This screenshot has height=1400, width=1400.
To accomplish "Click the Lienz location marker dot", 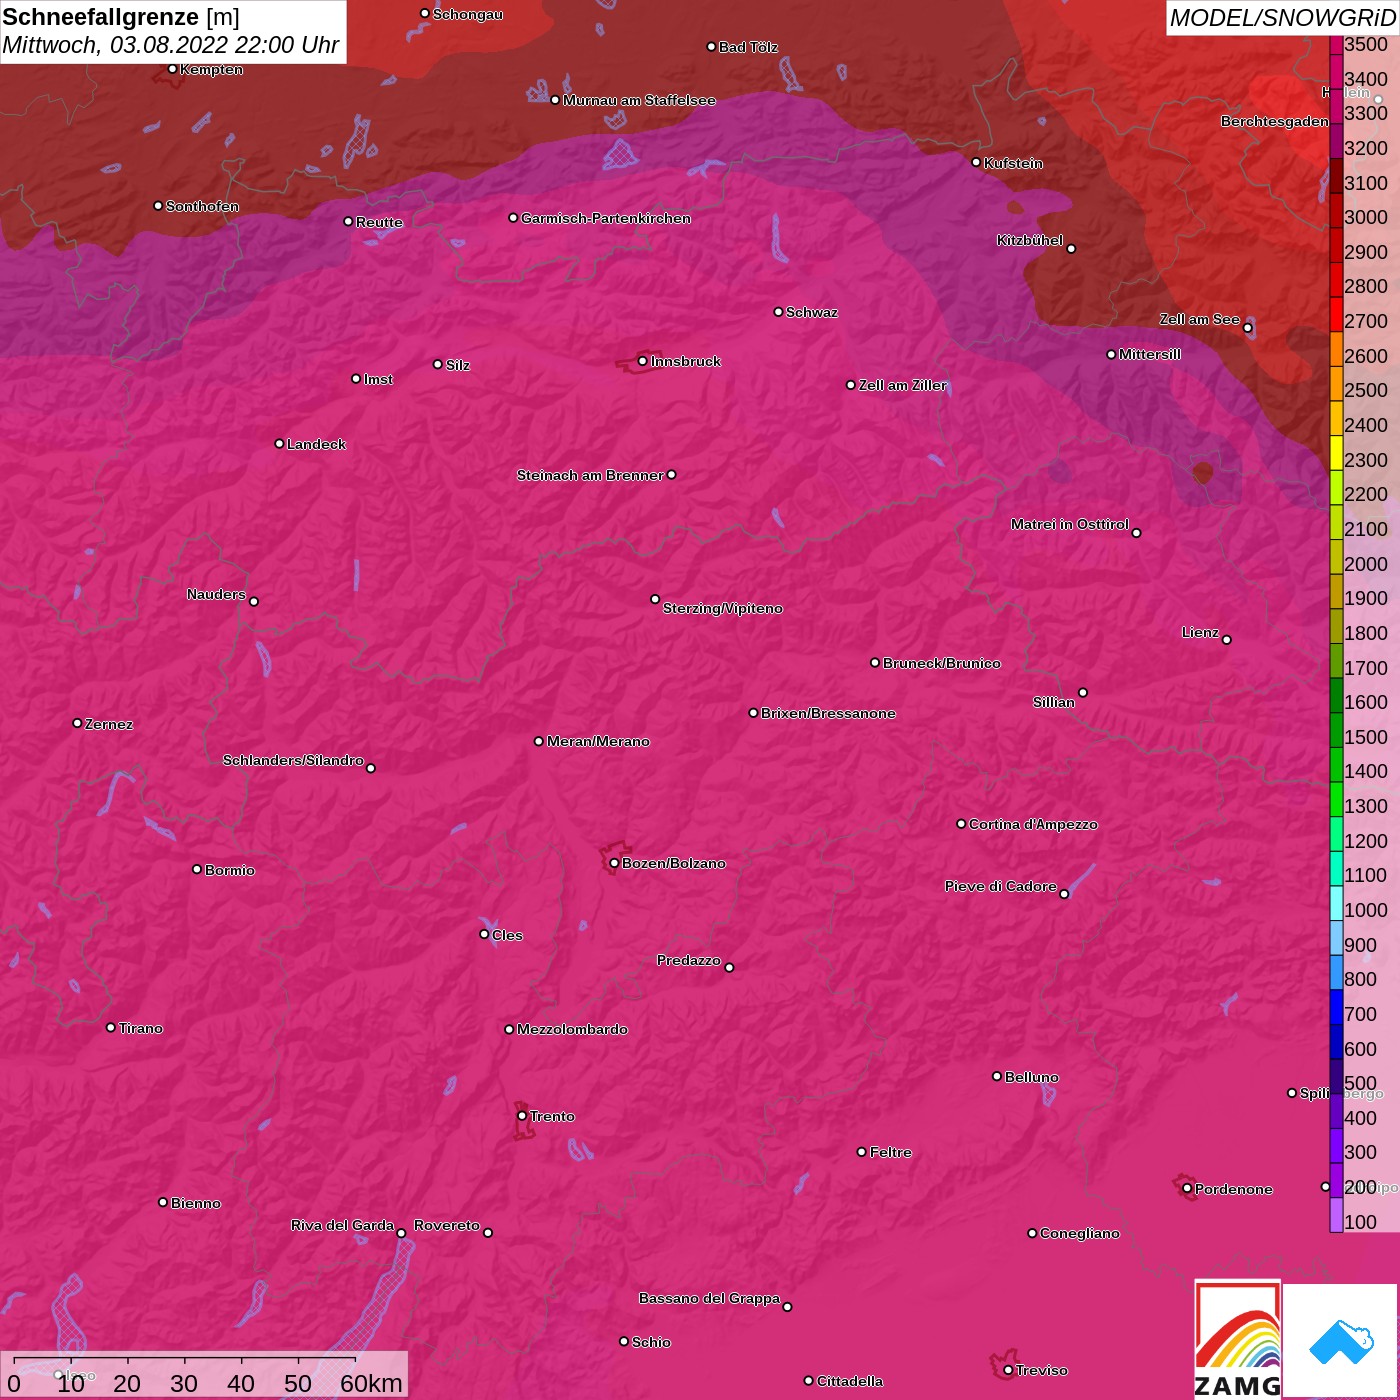I will [x=1227, y=640].
